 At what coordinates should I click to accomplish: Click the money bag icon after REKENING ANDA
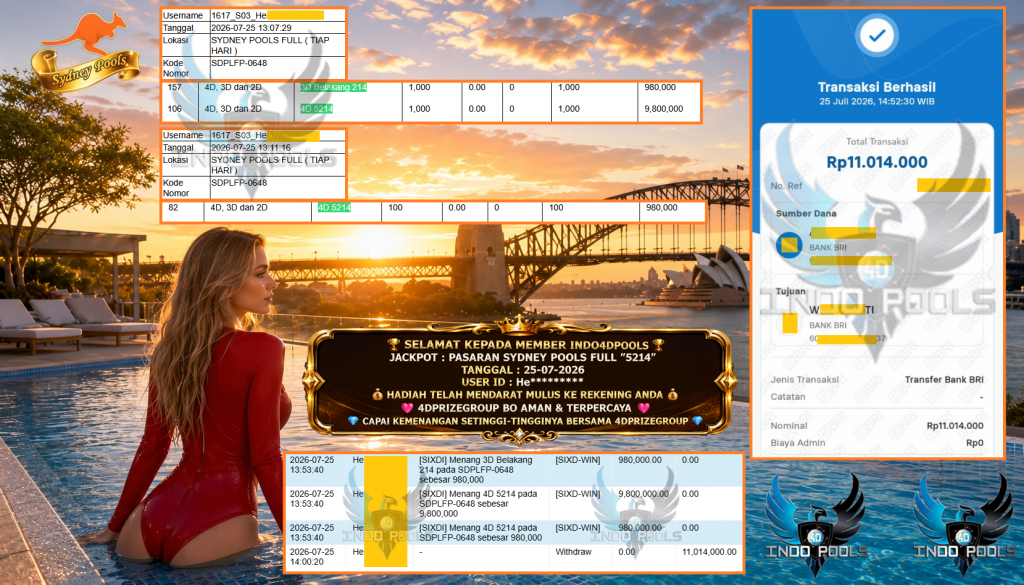[x=673, y=394]
